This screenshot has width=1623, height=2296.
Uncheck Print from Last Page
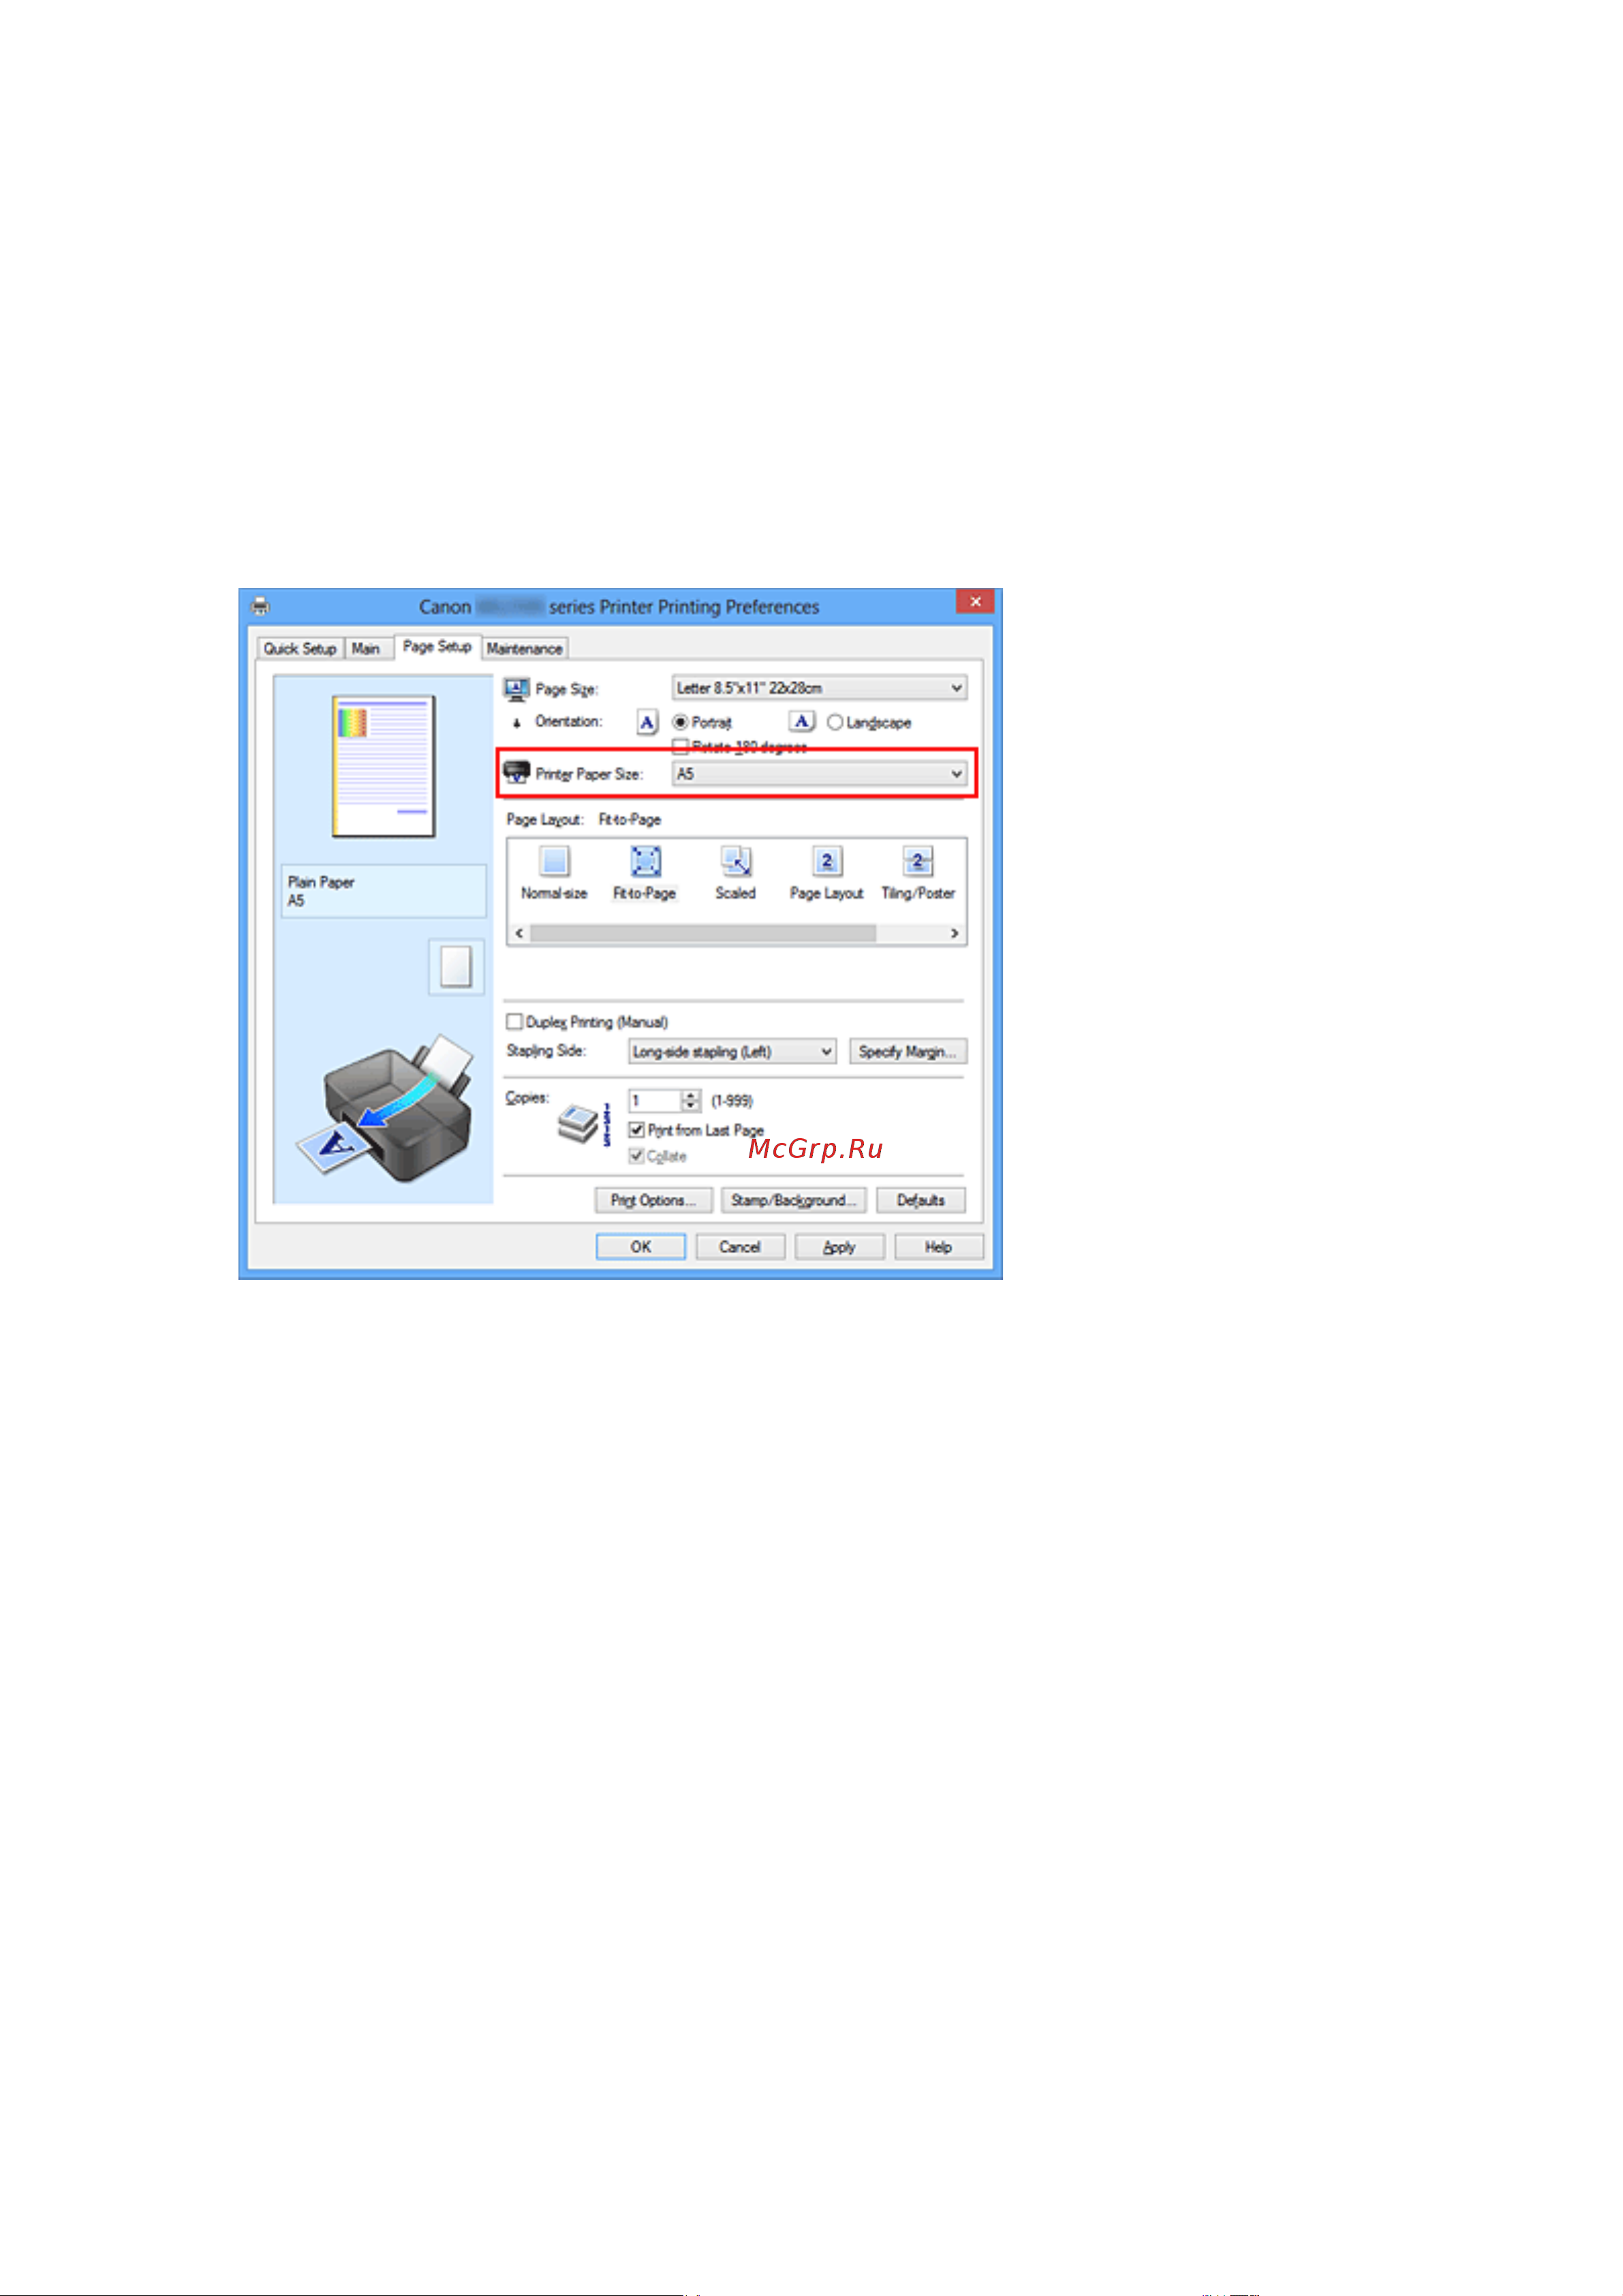tap(636, 1130)
